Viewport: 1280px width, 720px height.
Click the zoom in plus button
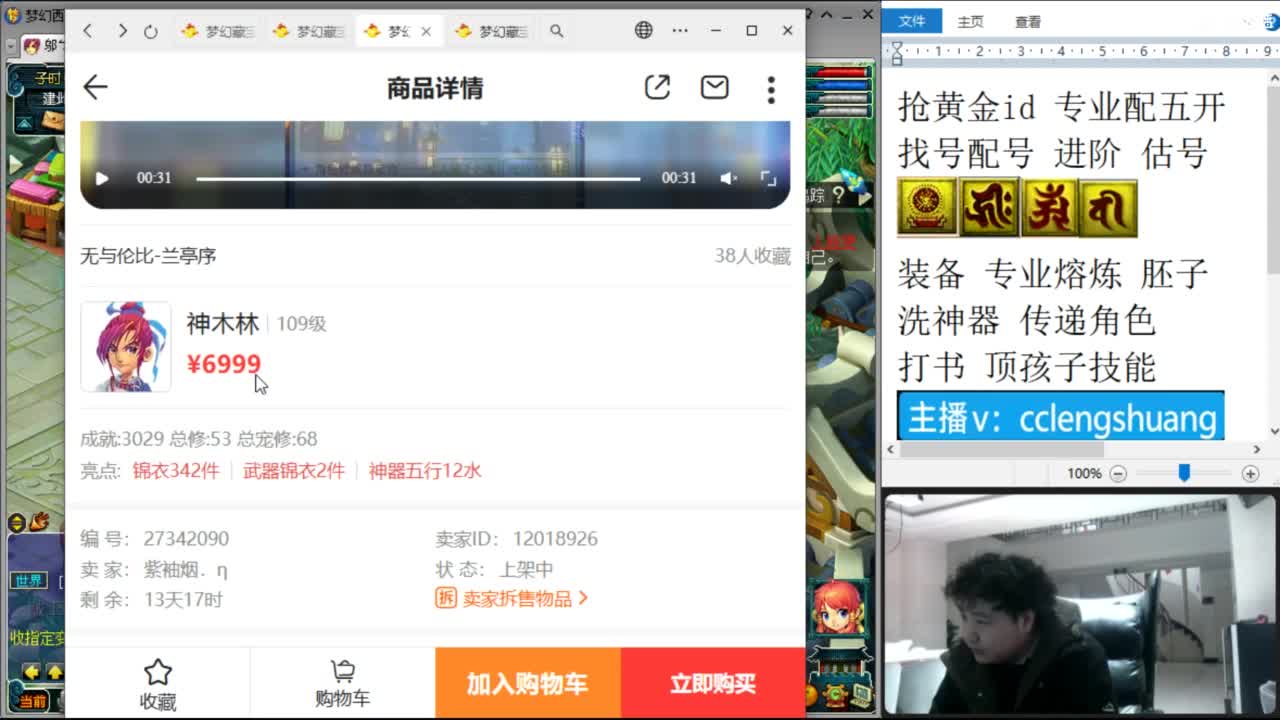(1250, 473)
